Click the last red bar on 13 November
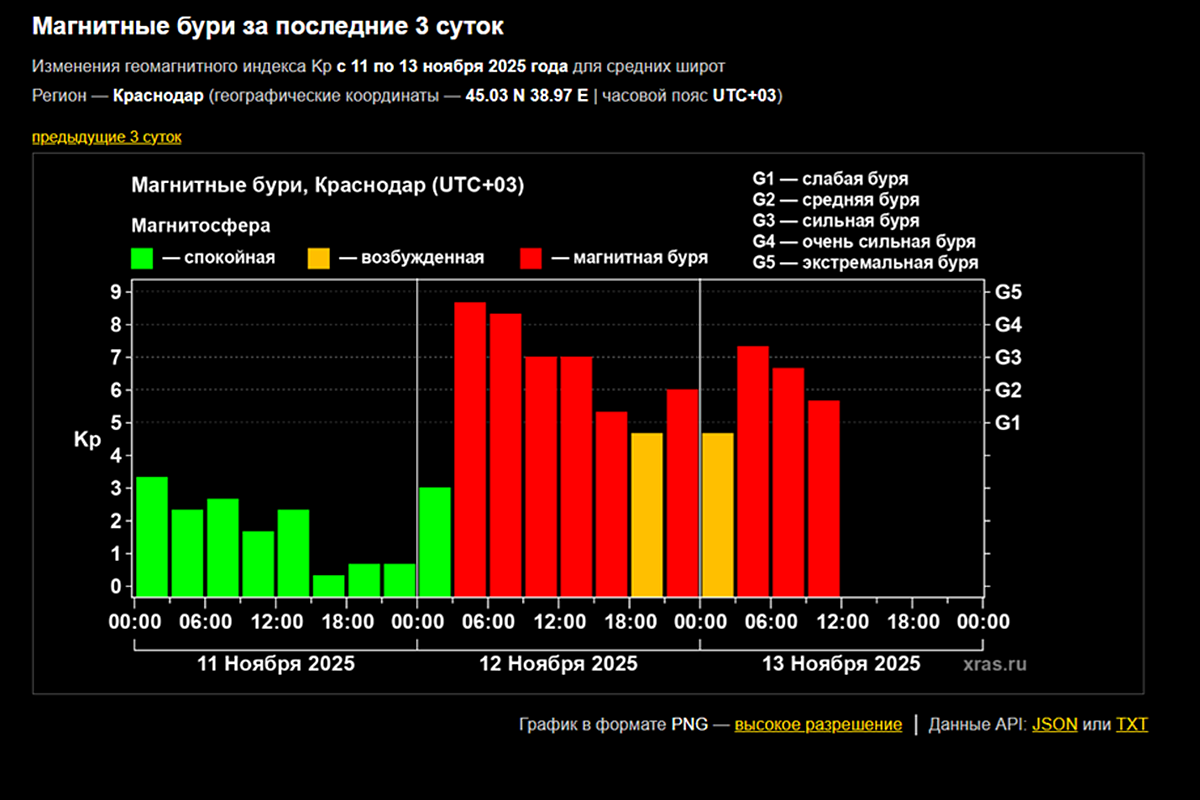 click(x=824, y=497)
